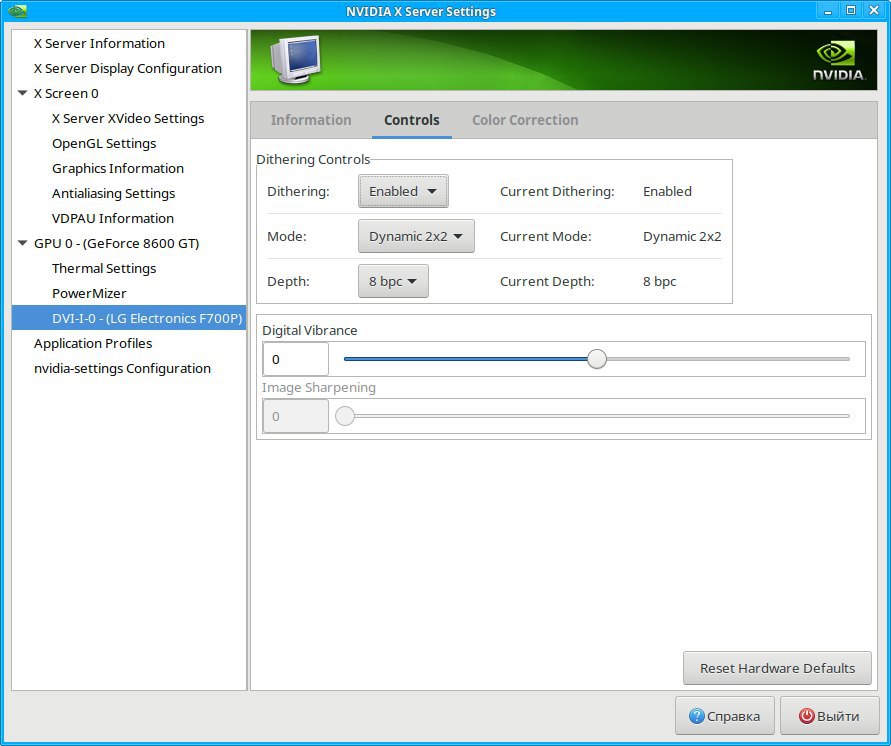The width and height of the screenshot is (891, 746).
Task: Click the Выйти quit button
Action: [x=829, y=716]
